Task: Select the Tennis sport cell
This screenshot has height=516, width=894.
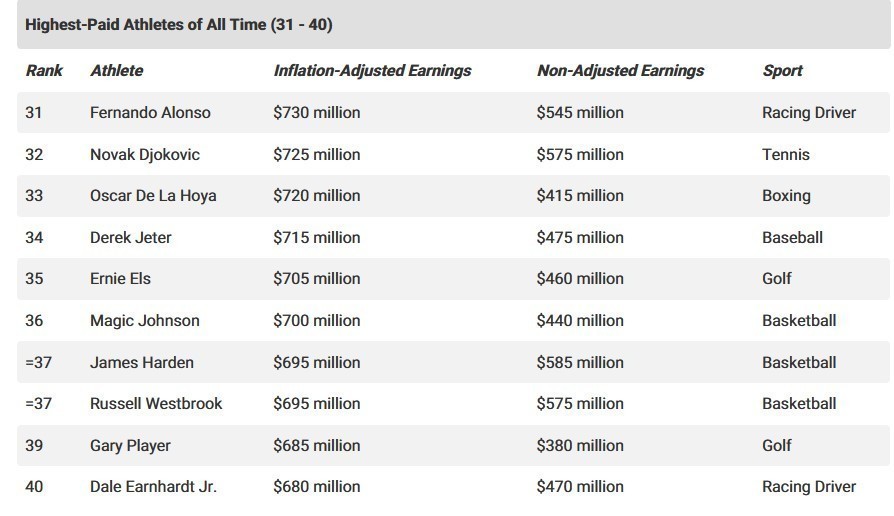Action: point(786,155)
